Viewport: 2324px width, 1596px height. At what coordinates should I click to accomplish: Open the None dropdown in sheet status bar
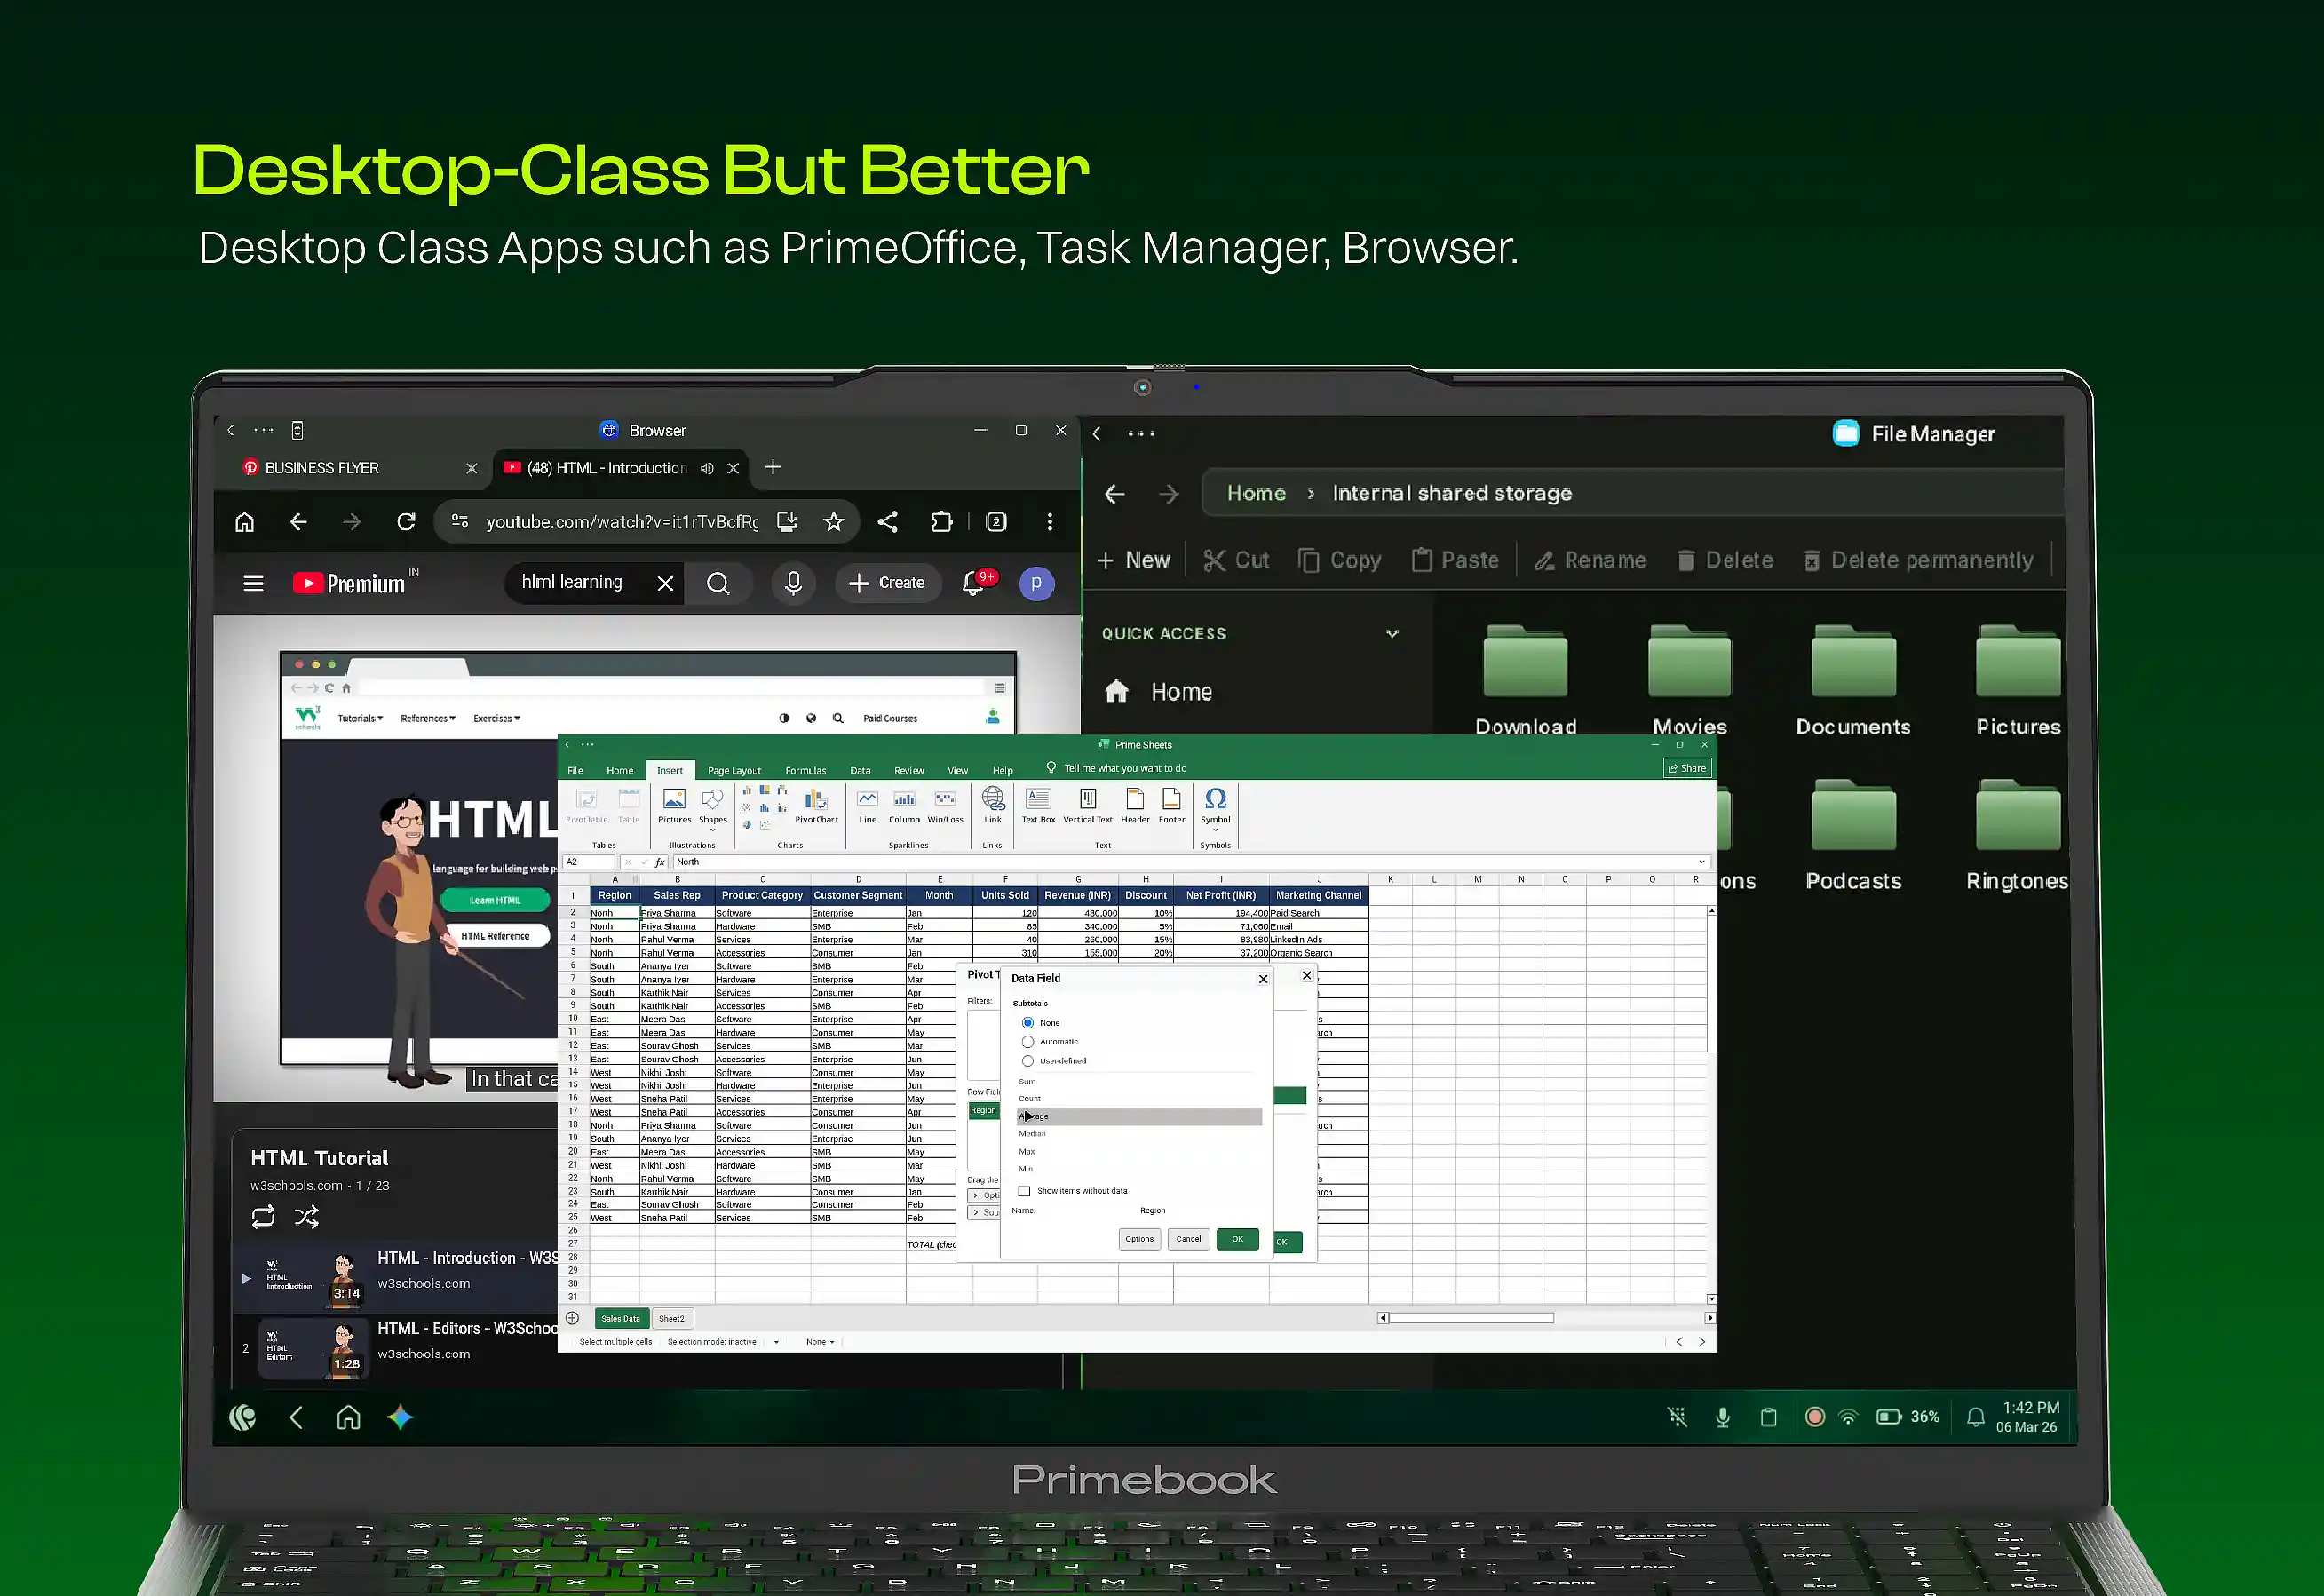click(820, 1342)
